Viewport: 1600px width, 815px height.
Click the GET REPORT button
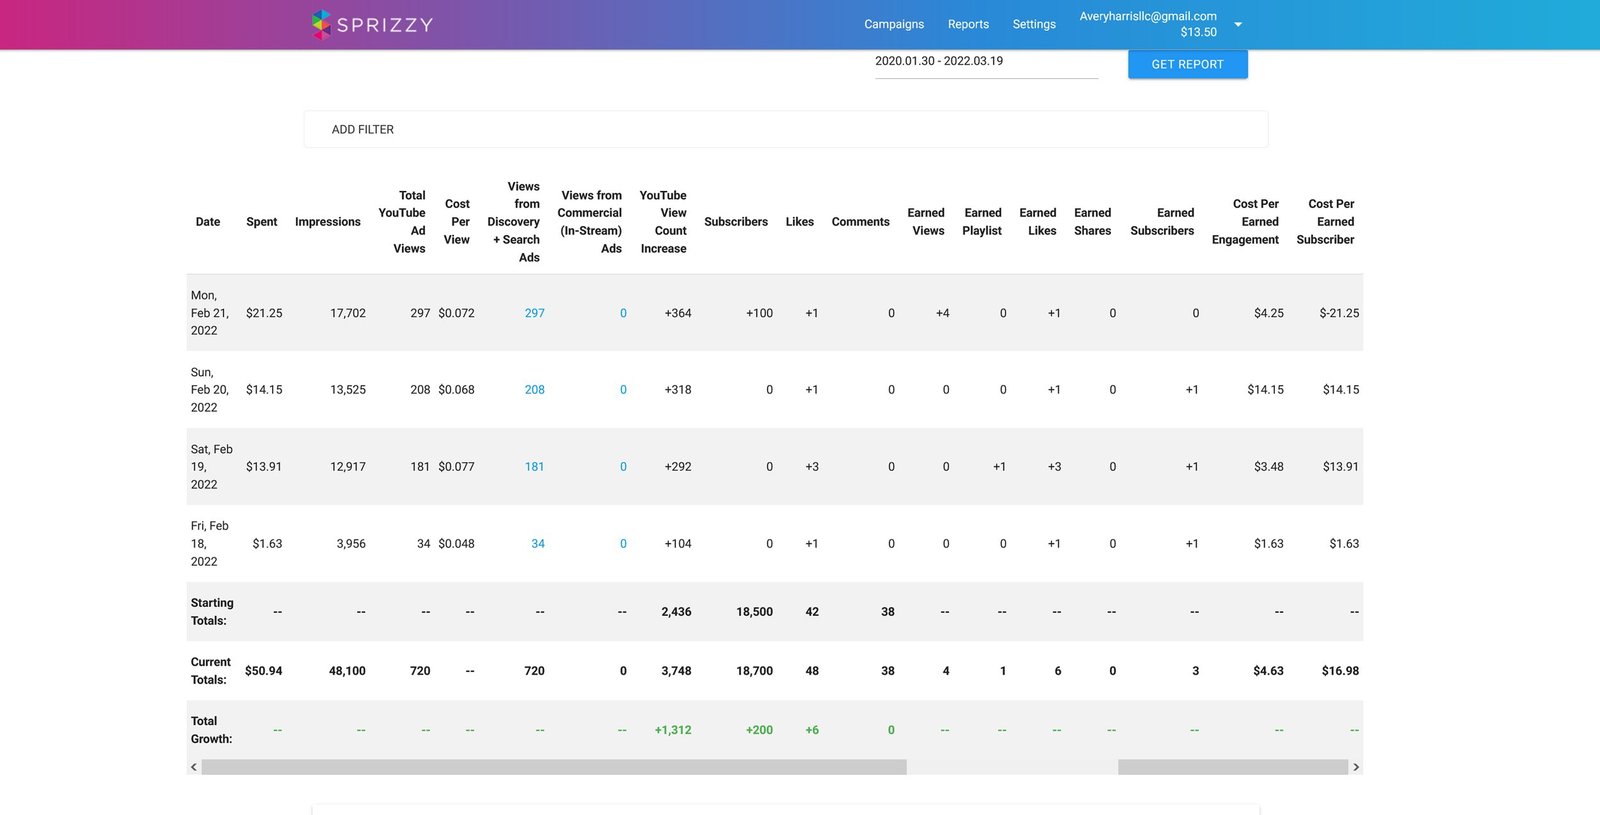[1187, 64]
